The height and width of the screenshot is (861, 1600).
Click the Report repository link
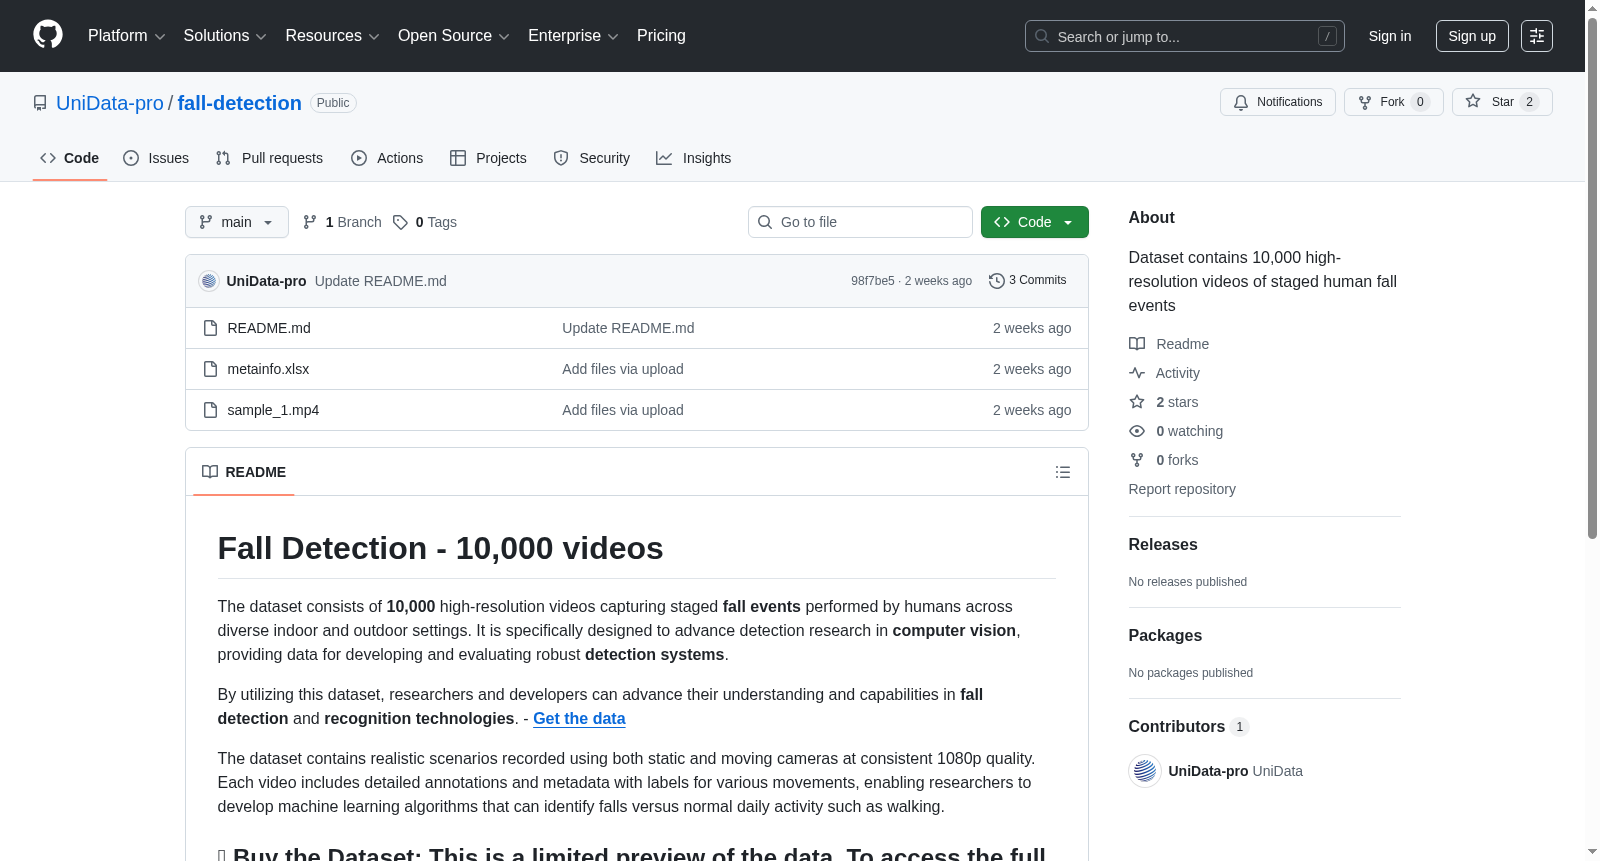click(x=1182, y=489)
